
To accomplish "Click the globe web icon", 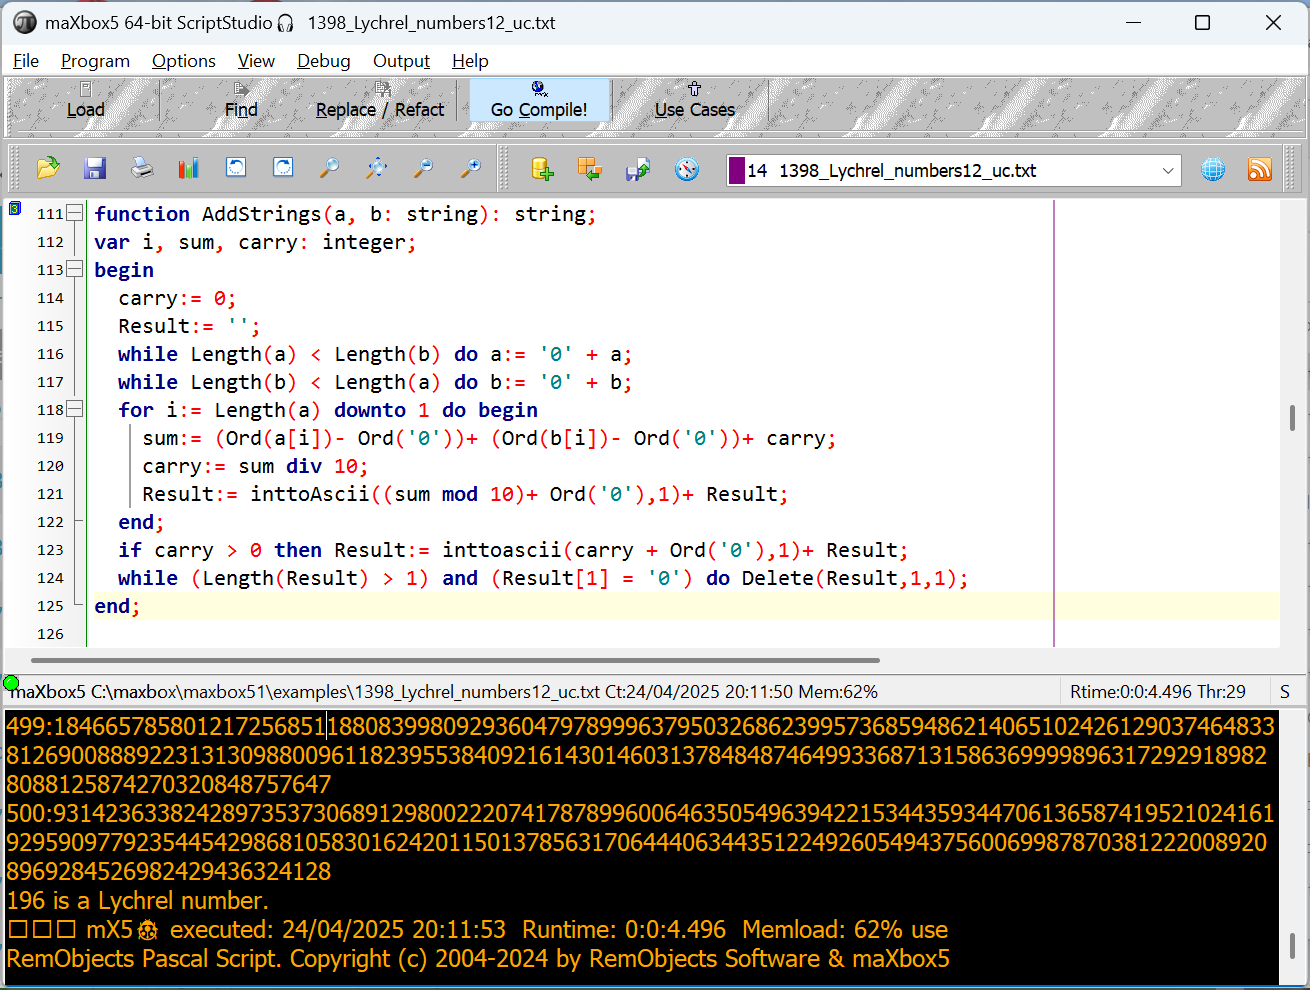I will [x=1213, y=170].
